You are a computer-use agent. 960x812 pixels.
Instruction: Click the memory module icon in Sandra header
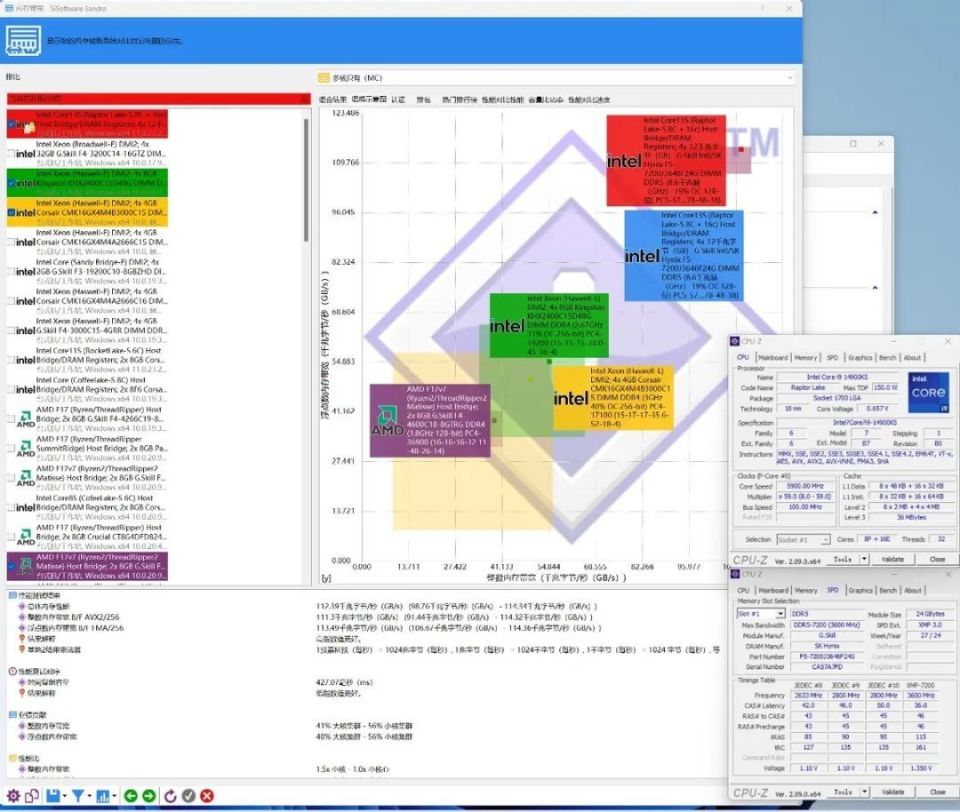coord(23,40)
